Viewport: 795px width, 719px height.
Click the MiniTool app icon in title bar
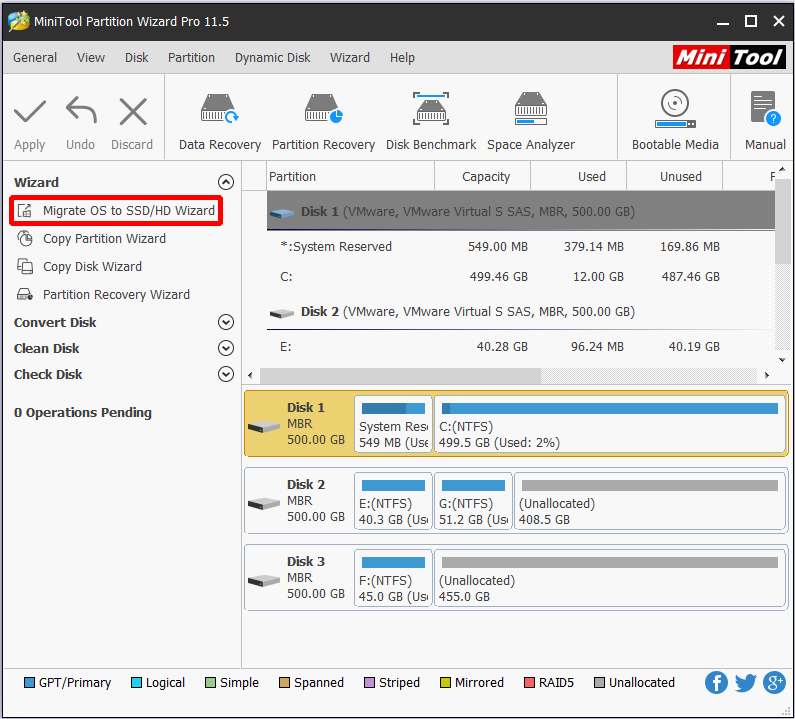coord(19,21)
